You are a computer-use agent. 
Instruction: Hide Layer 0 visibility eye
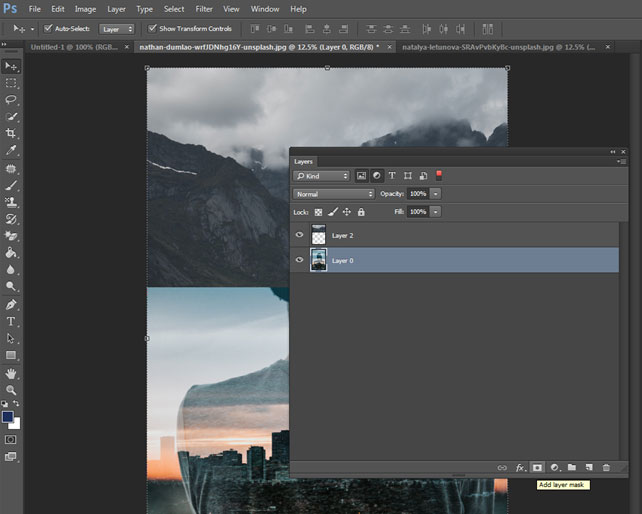[x=299, y=260]
